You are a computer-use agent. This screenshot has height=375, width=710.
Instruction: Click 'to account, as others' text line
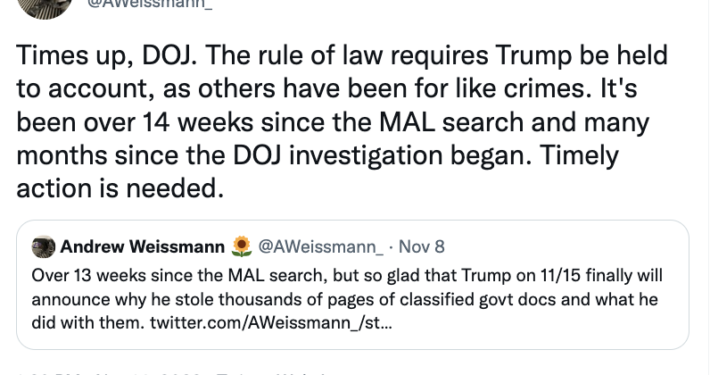[146, 89]
